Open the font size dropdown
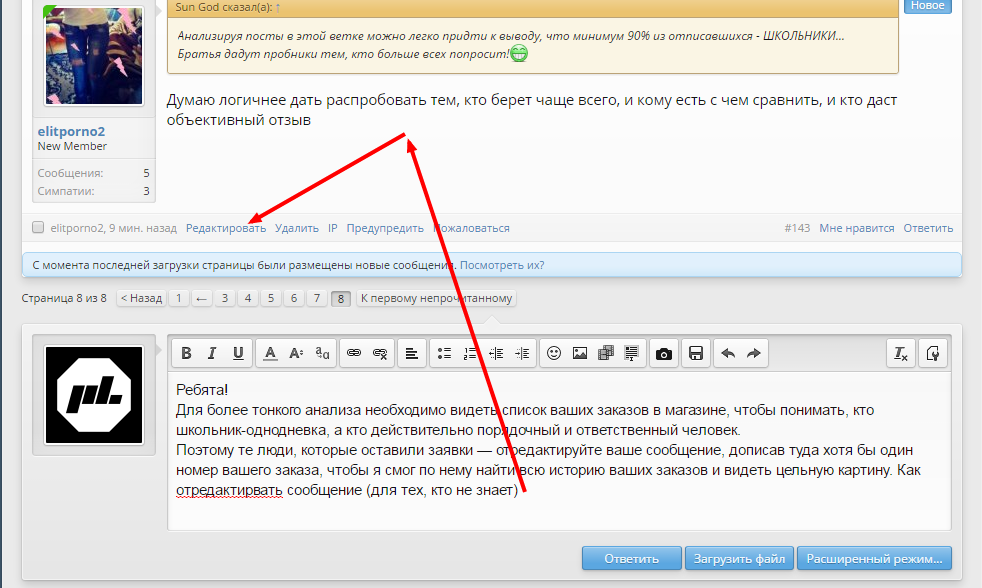The image size is (982, 588). point(296,353)
